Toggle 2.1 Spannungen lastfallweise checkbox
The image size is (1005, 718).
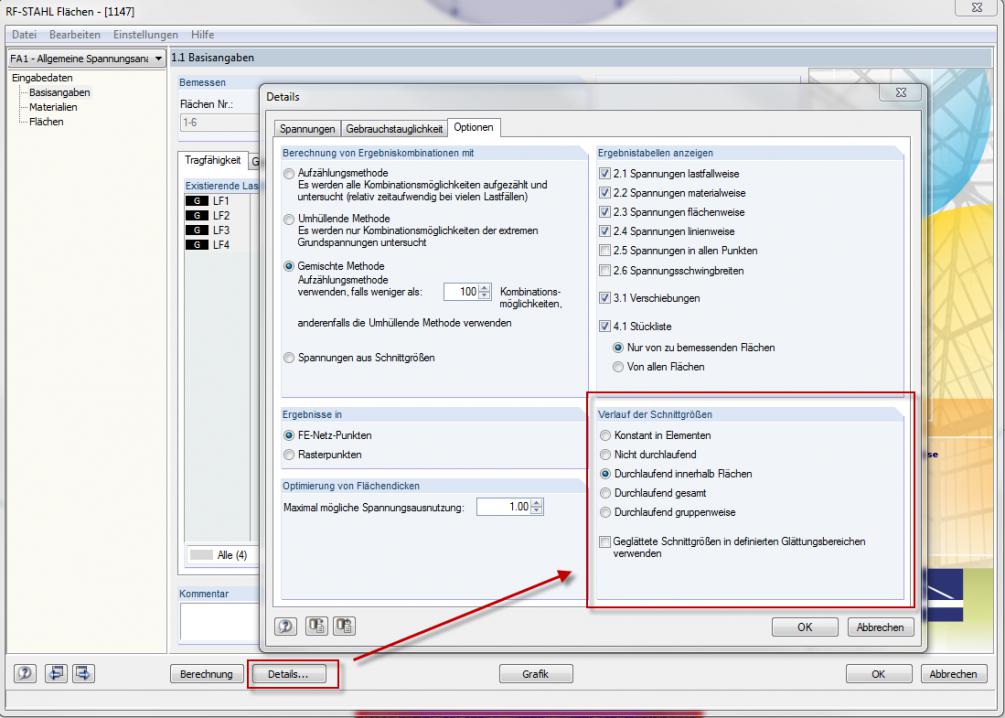tap(604, 174)
